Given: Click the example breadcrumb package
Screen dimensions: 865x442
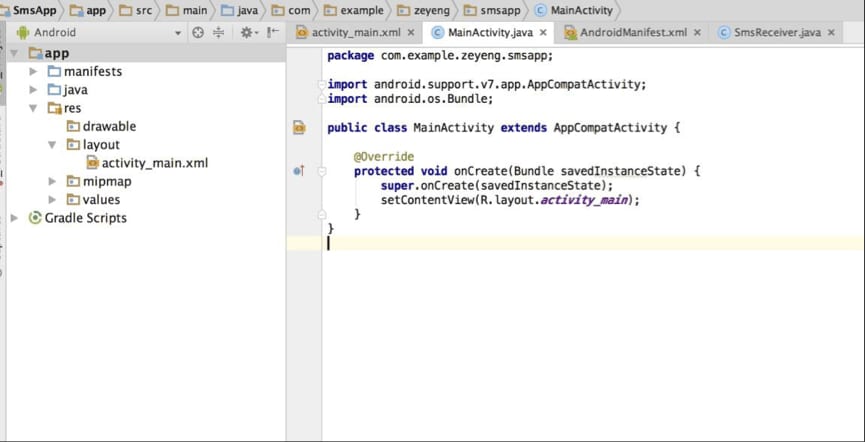Looking at the screenshot, I should point(354,10).
